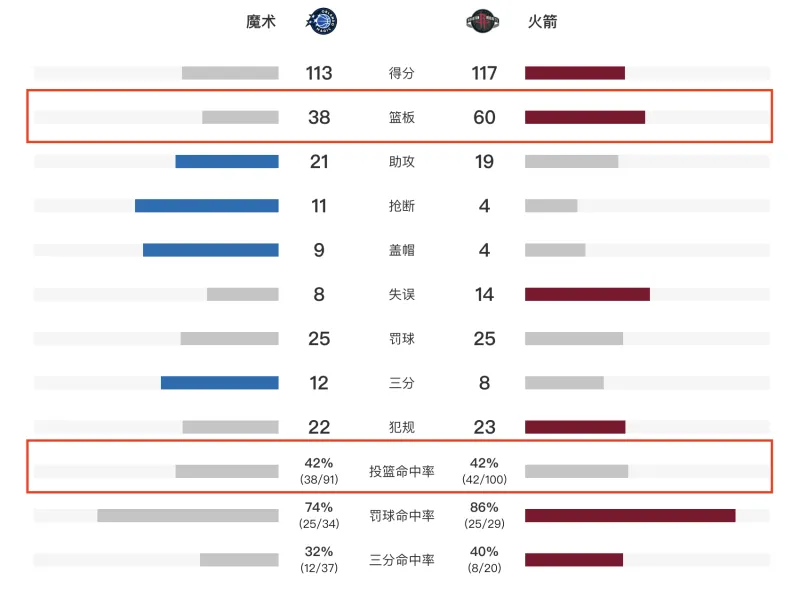
Task: Click the Rockets red rebounds bar
Action: coord(585,117)
